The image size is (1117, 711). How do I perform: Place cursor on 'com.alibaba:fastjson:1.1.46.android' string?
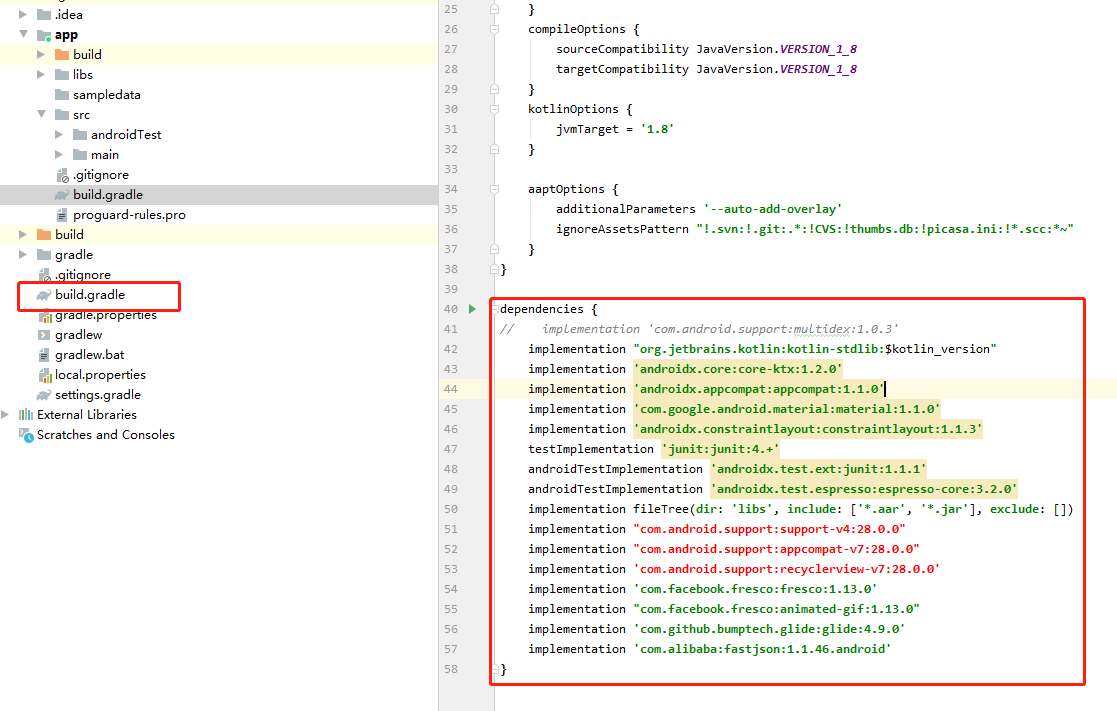[762, 649]
